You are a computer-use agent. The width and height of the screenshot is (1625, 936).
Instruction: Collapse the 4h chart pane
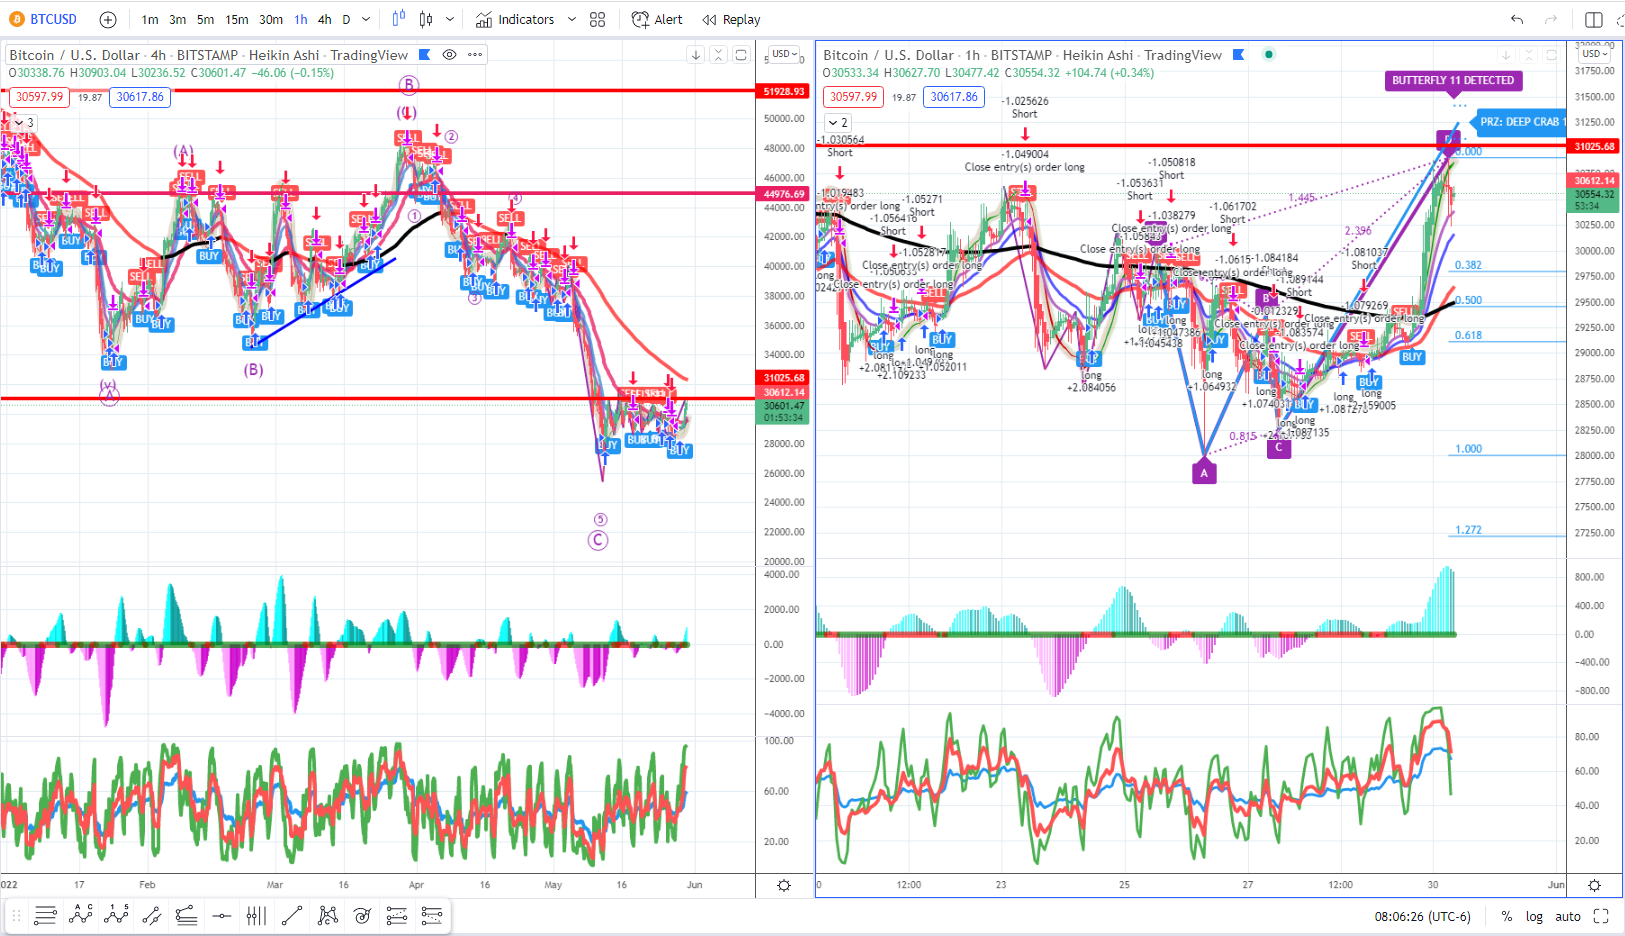(718, 55)
